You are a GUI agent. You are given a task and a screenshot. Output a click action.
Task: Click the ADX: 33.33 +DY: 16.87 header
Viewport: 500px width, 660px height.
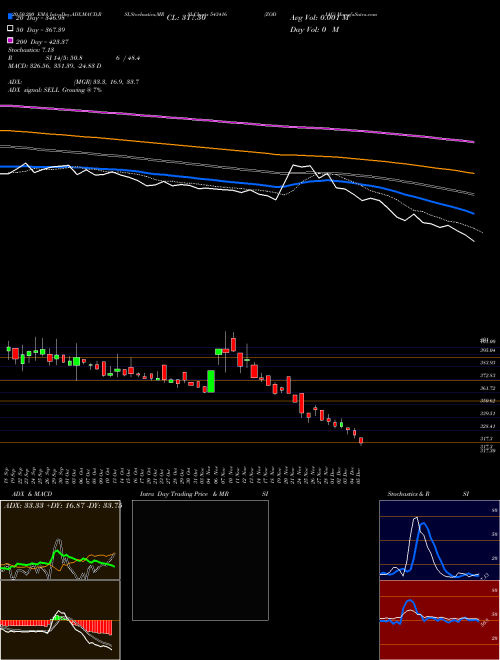(x=63, y=505)
